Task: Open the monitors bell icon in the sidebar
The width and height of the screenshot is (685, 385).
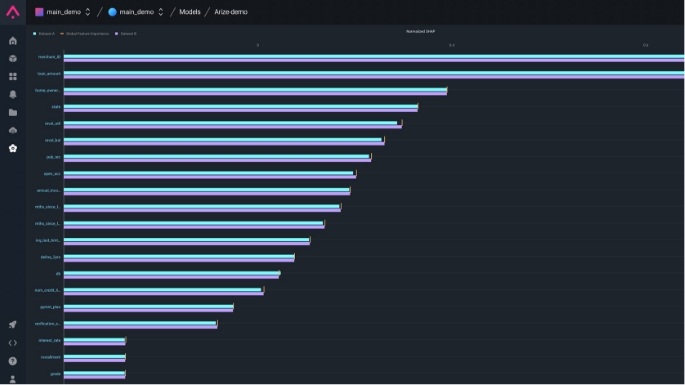Action: (x=13, y=94)
